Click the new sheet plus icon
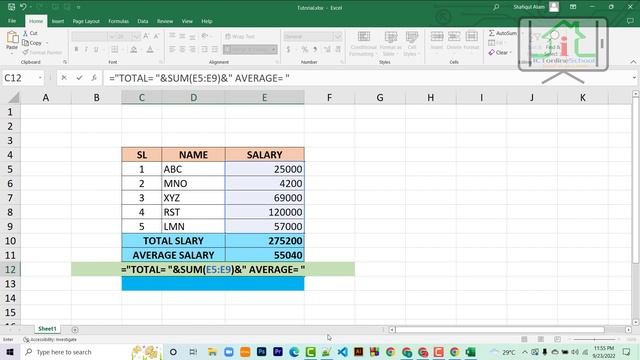 coord(75,330)
